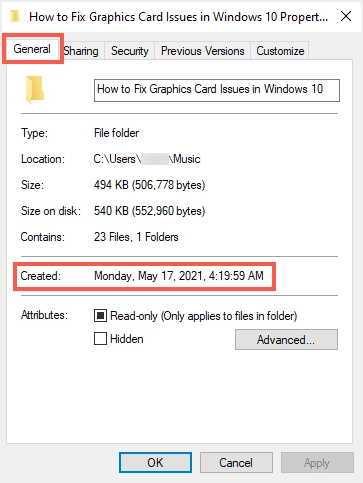Click the Created date value text
Image resolution: width=363 pixels, height=483 pixels.
tap(179, 276)
